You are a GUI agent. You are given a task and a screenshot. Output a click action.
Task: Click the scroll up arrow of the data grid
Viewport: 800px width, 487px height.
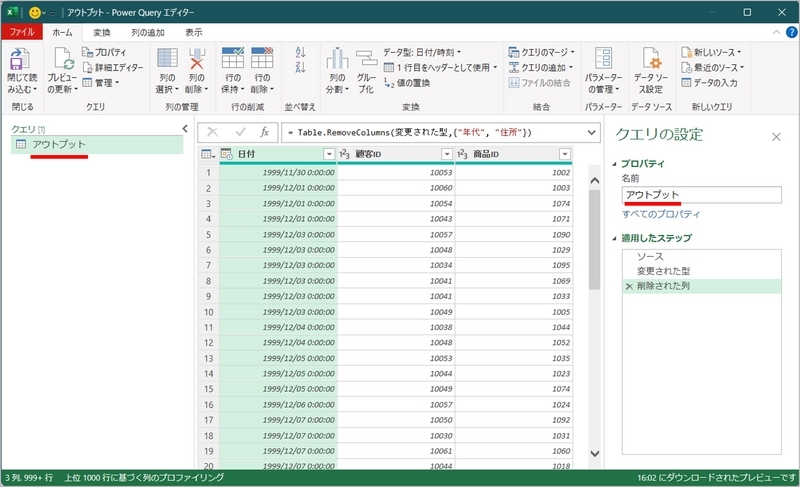point(594,181)
